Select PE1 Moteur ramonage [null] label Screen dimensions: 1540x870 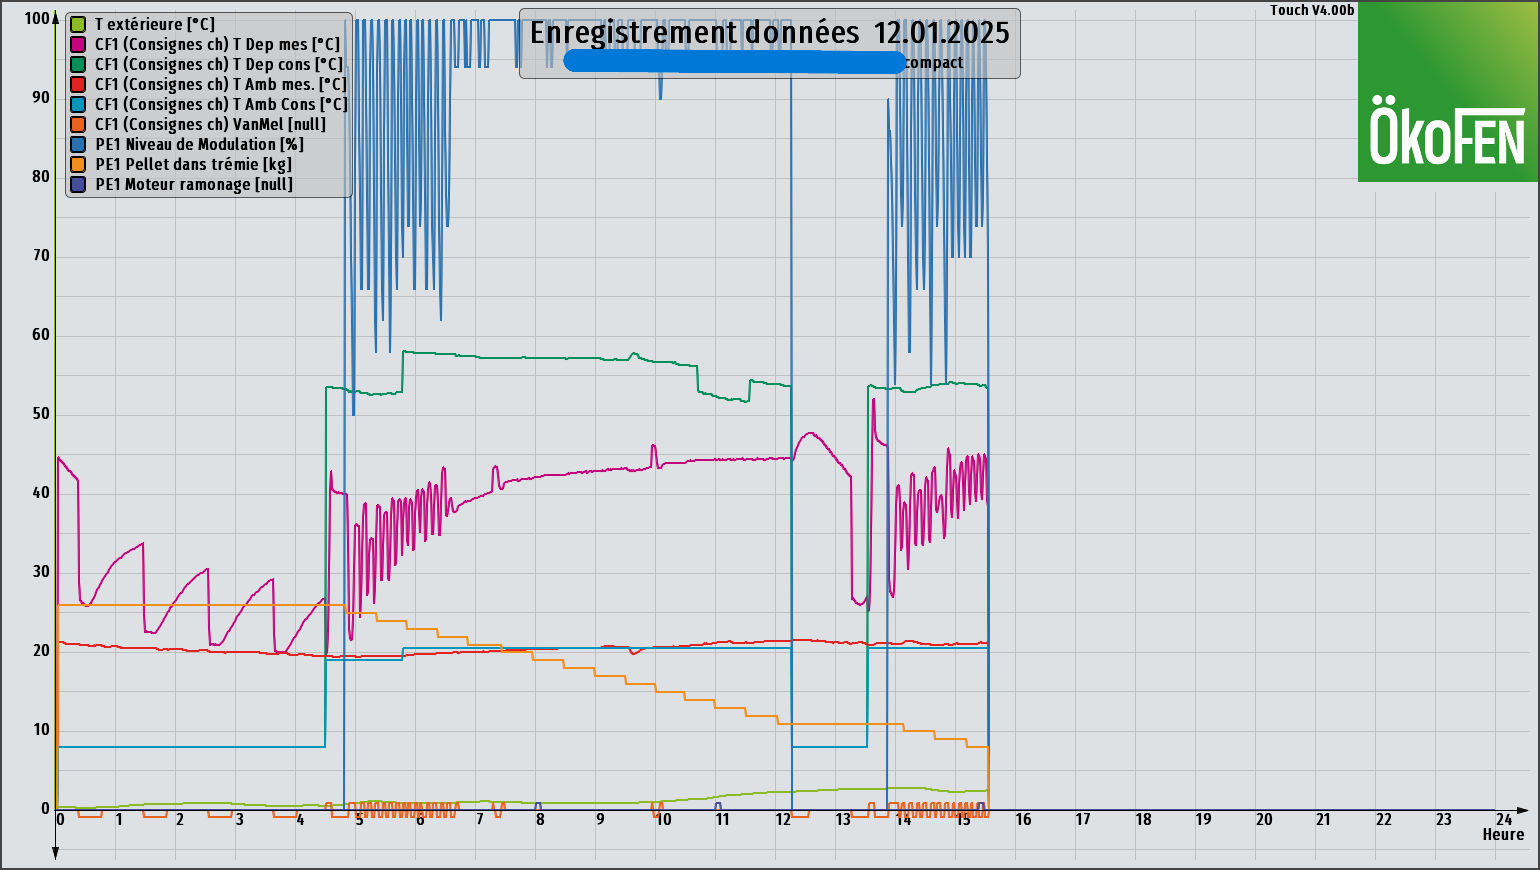194,184
